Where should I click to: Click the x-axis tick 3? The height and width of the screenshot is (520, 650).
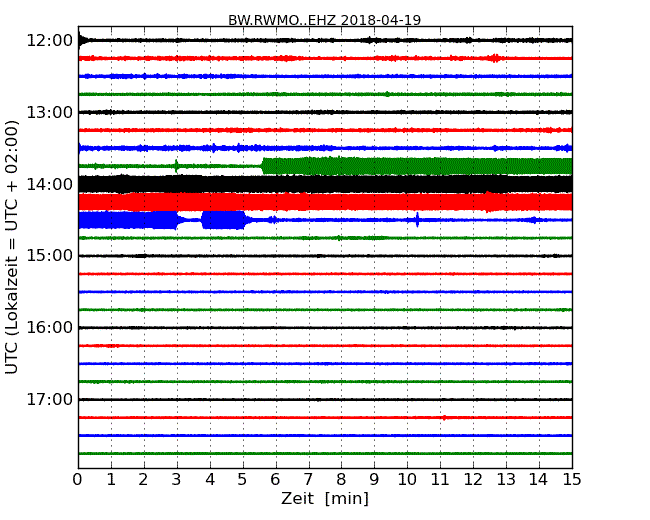tap(177, 480)
